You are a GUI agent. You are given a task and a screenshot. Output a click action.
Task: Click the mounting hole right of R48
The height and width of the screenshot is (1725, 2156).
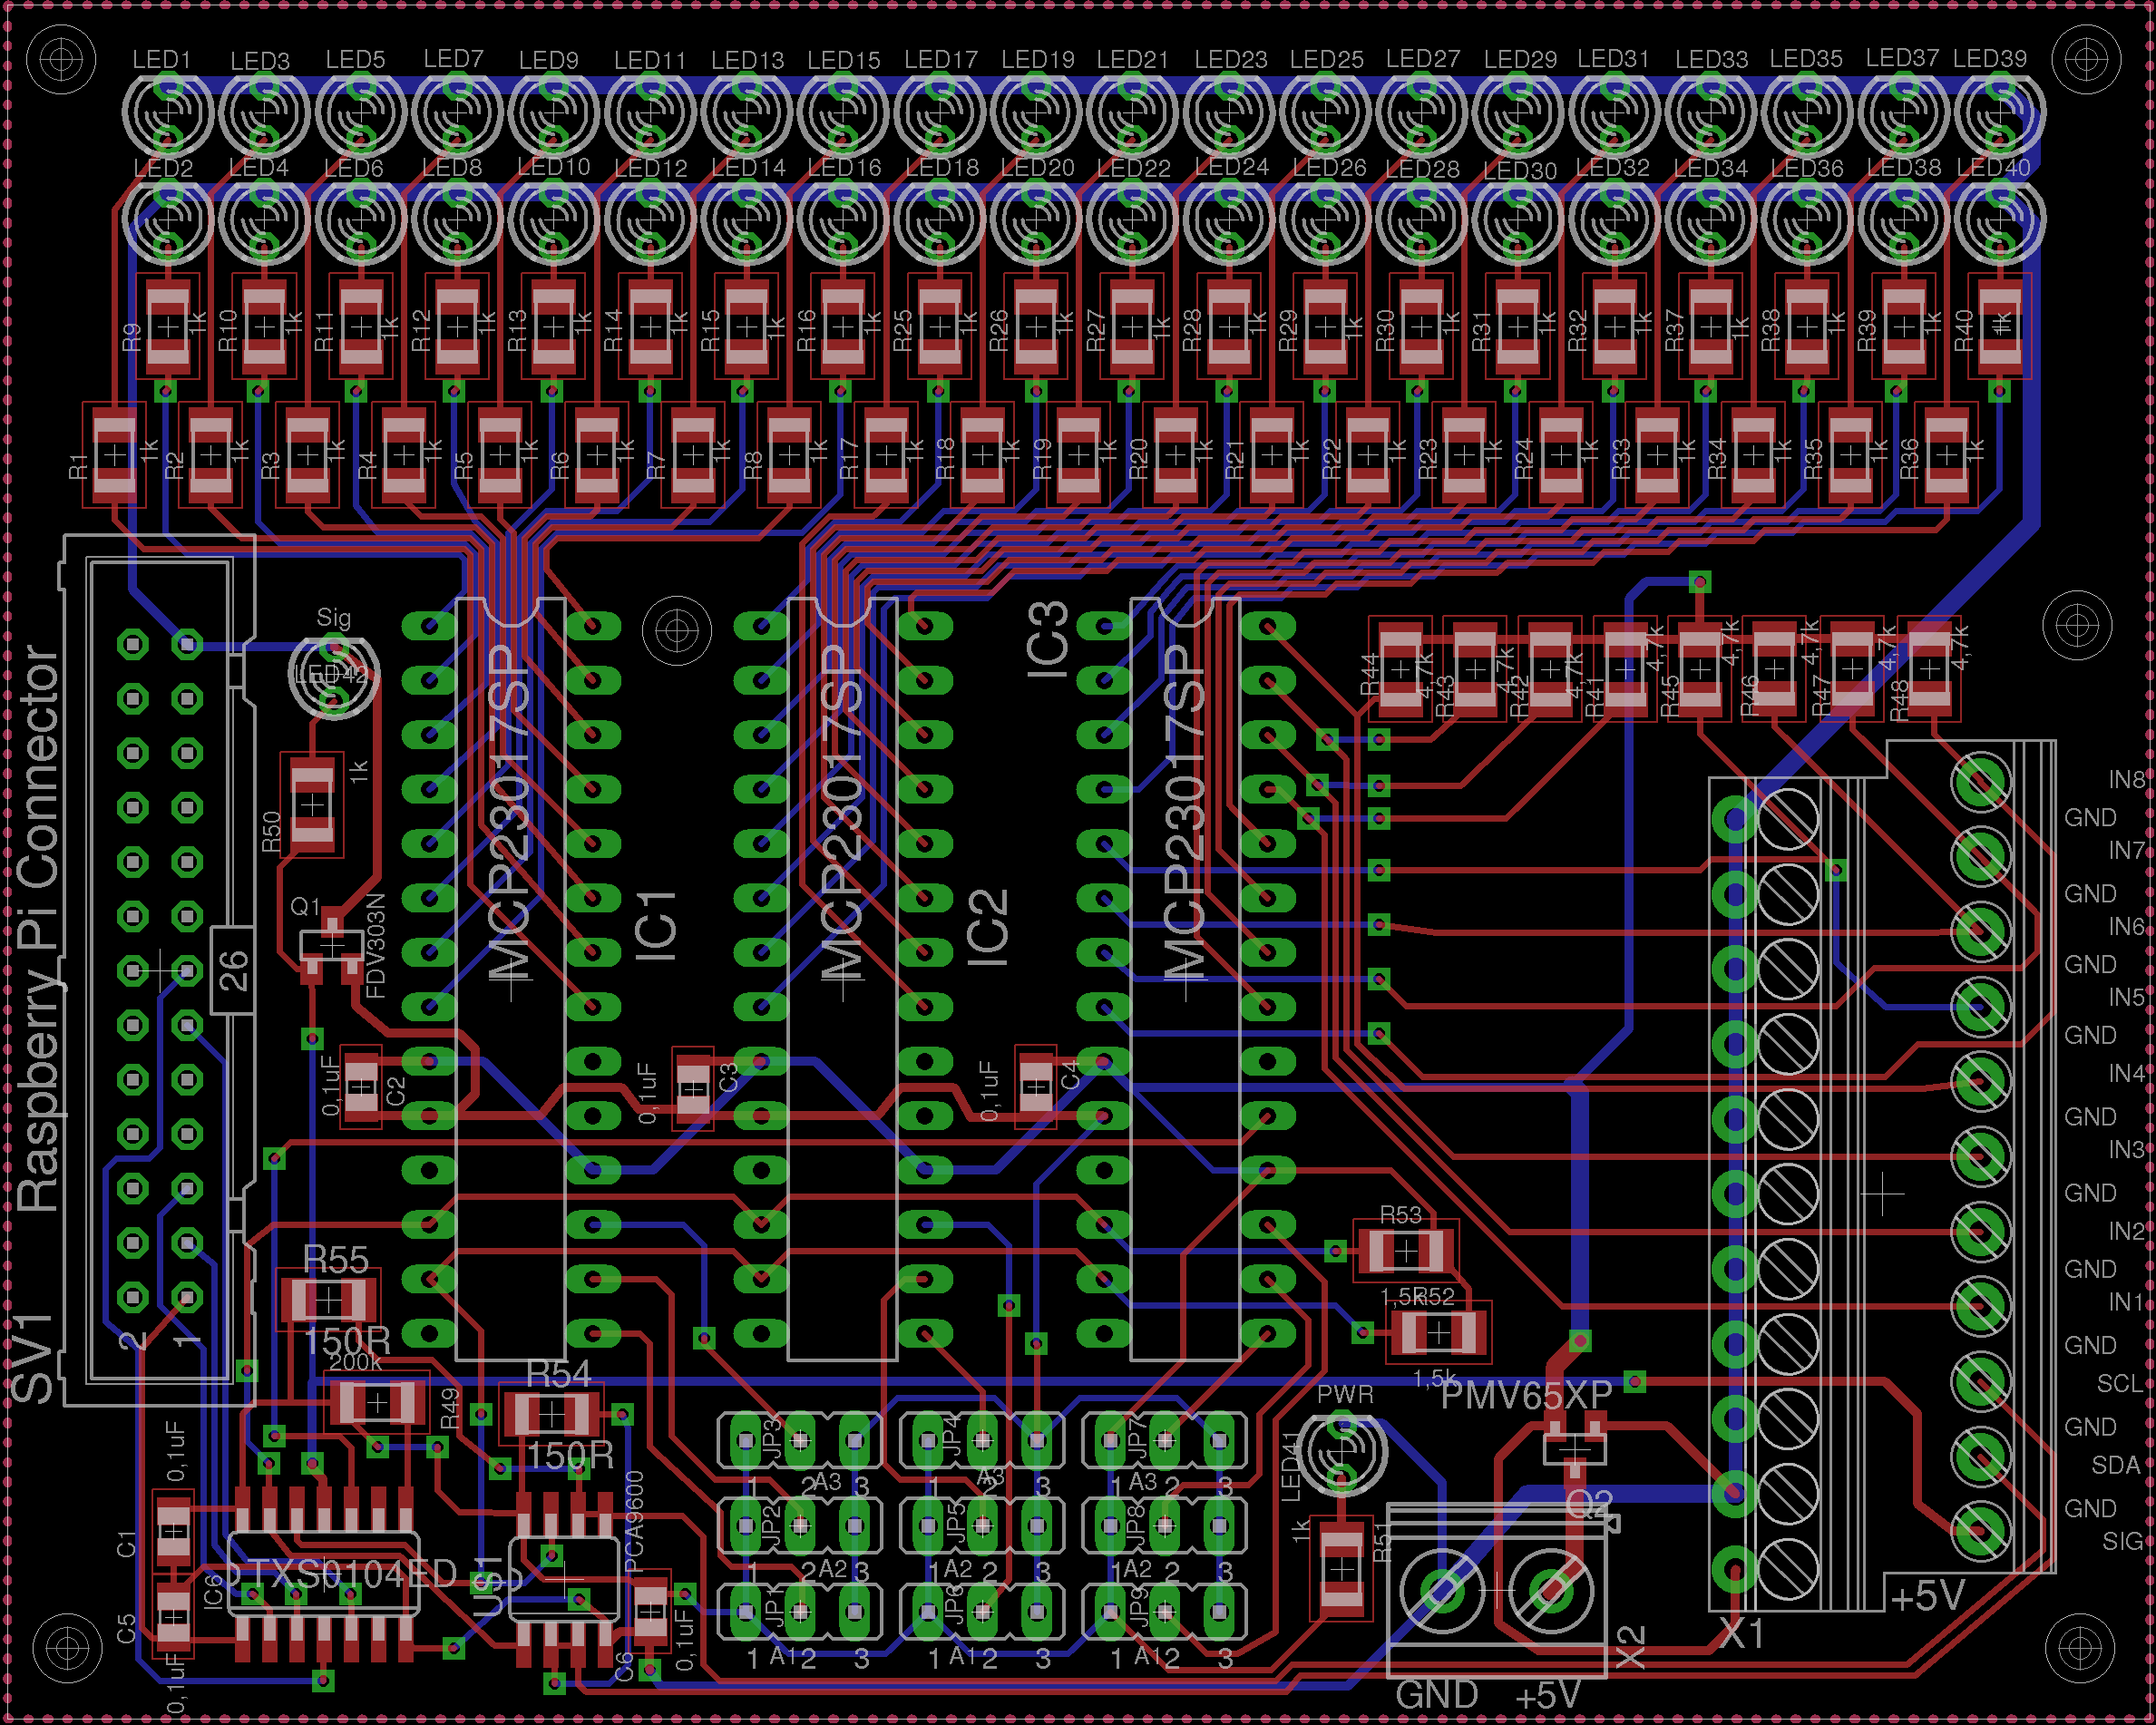click(x=2077, y=626)
